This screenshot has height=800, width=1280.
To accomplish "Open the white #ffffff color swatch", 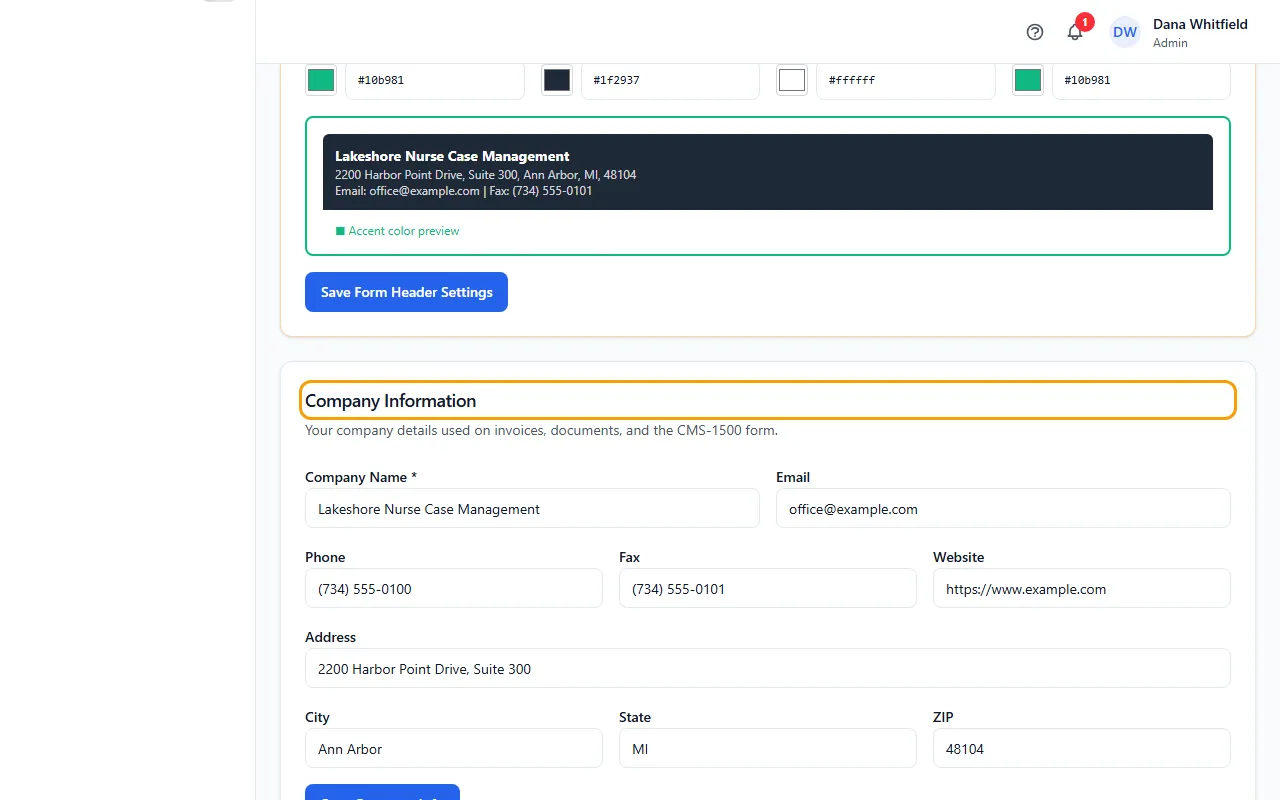I will [792, 80].
